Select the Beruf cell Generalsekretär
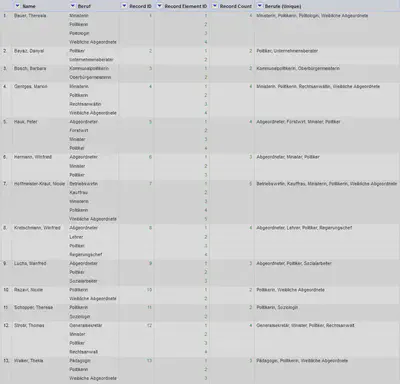400x384 pixels. (86, 325)
